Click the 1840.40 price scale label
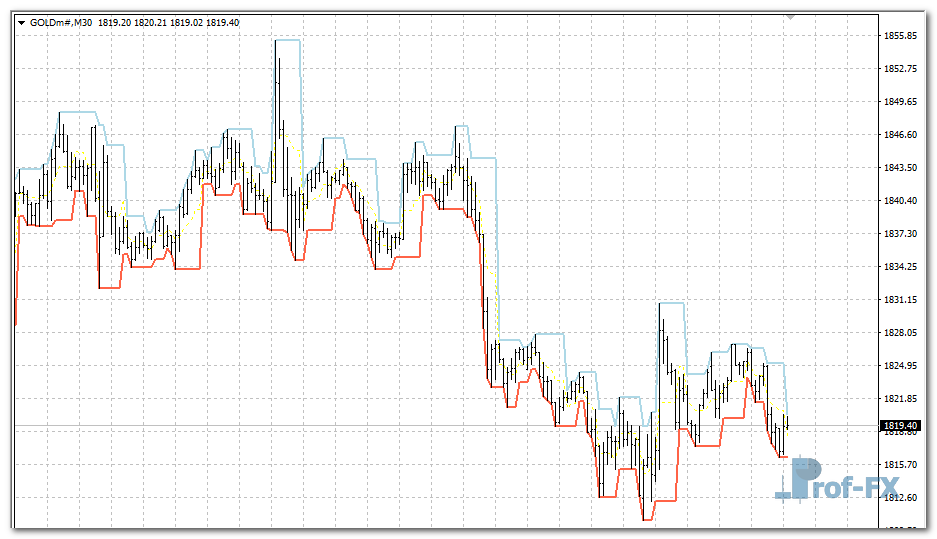The image size is (937, 539). 901,201
